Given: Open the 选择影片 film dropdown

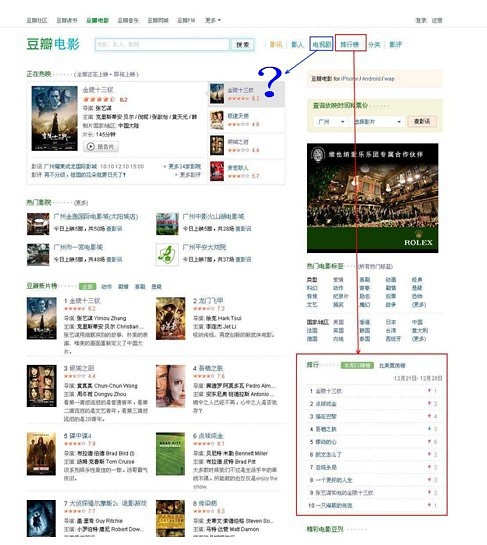Looking at the screenshot, I should 378,122.
